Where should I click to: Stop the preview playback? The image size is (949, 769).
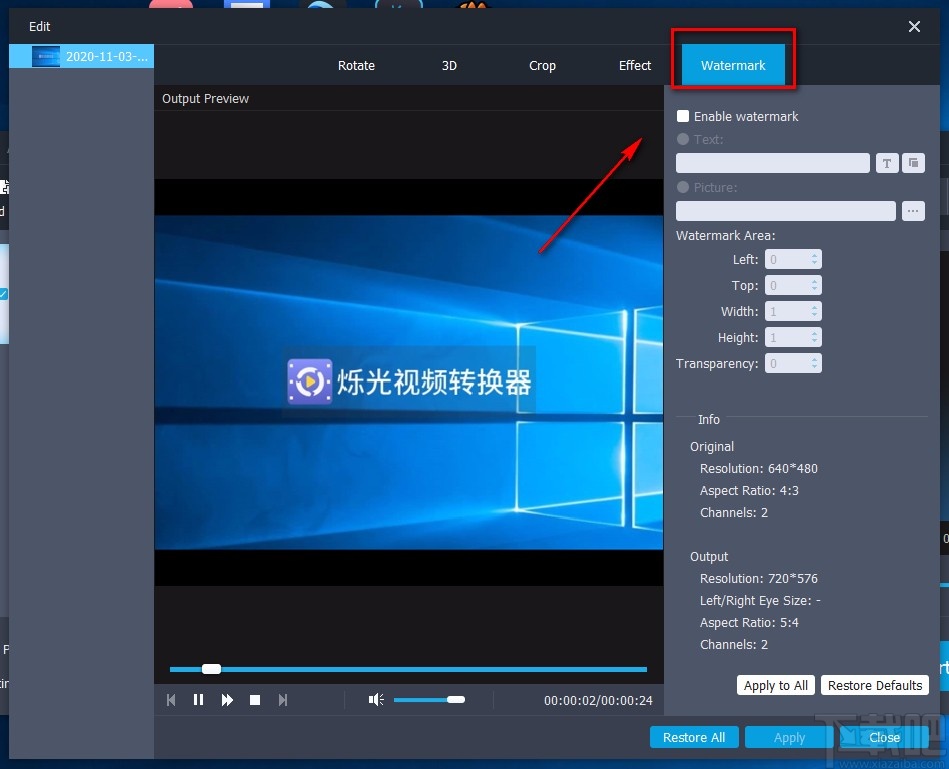coord(254,699)
